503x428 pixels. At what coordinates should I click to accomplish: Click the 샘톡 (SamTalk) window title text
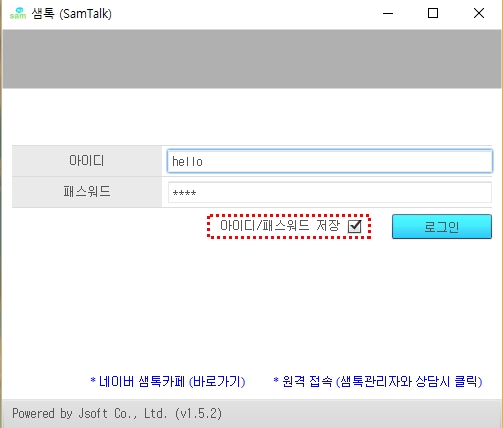(72, 14)
